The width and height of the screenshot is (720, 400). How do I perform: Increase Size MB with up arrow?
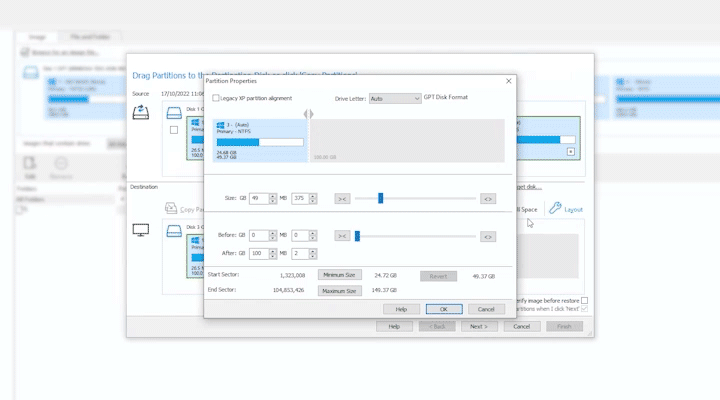tap(313, 196)
